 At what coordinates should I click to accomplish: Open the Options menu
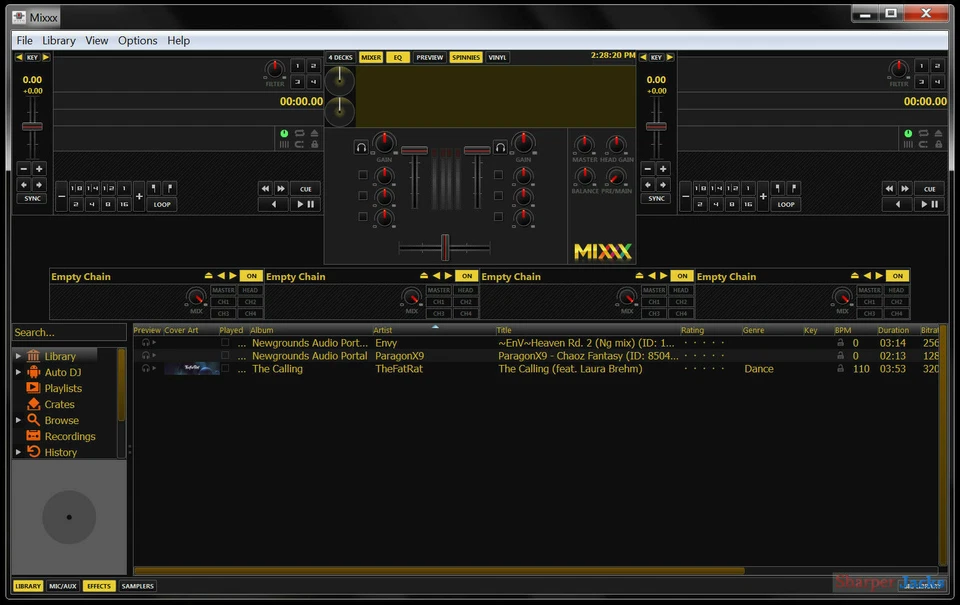137,40
